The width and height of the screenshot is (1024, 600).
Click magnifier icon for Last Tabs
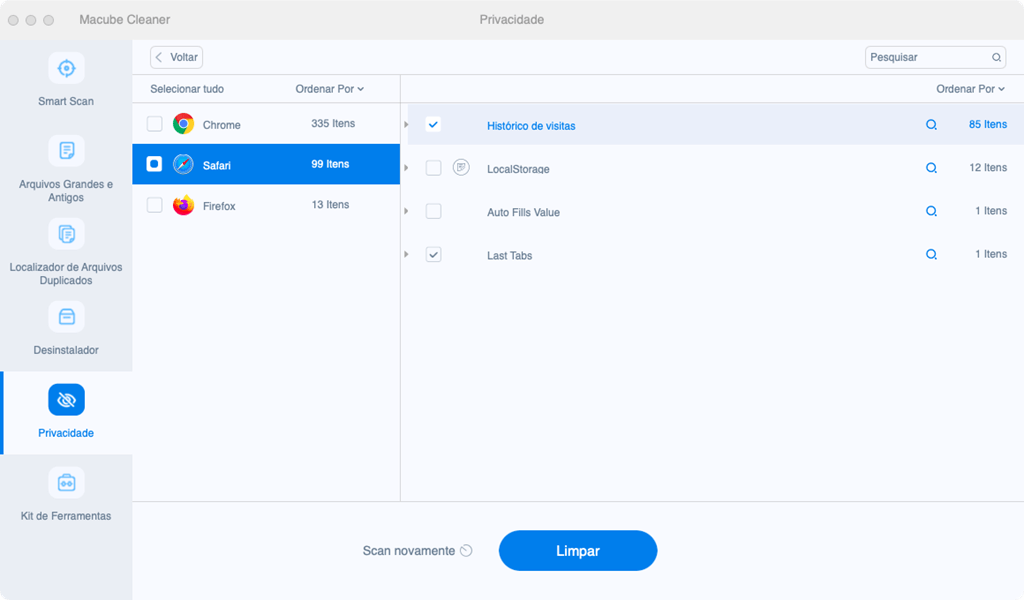click(931, 254)
